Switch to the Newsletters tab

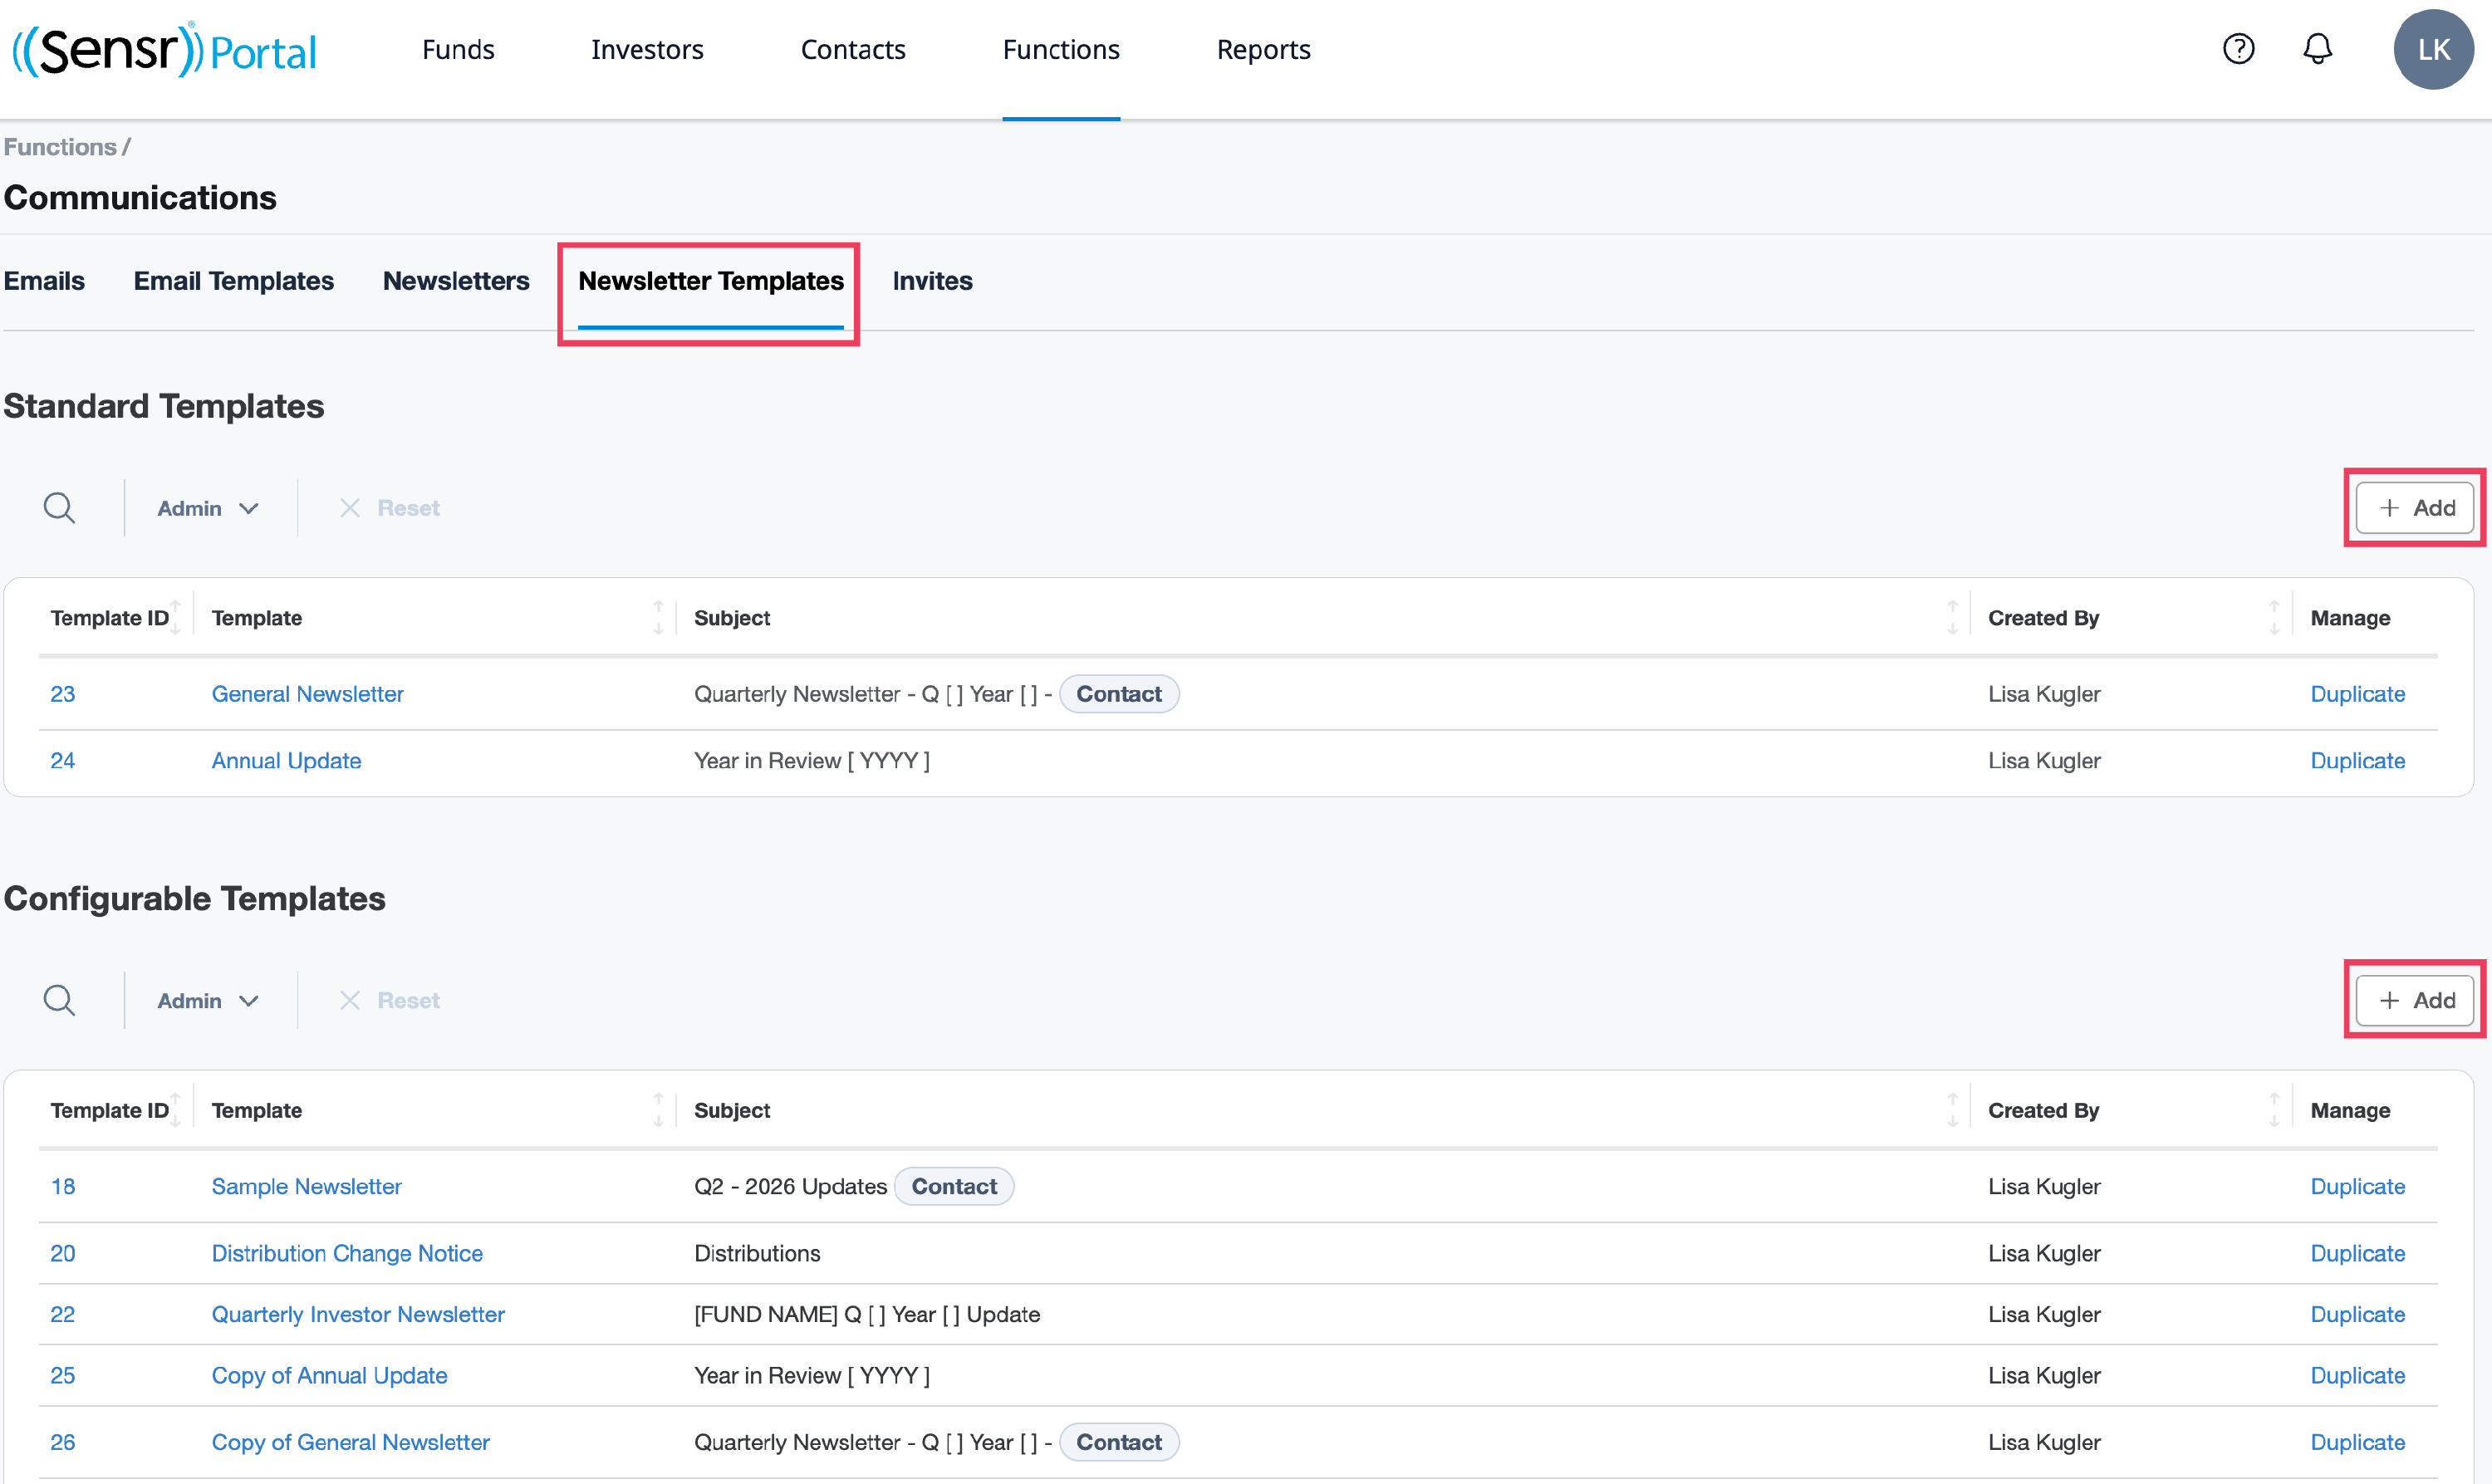(456, 281)
